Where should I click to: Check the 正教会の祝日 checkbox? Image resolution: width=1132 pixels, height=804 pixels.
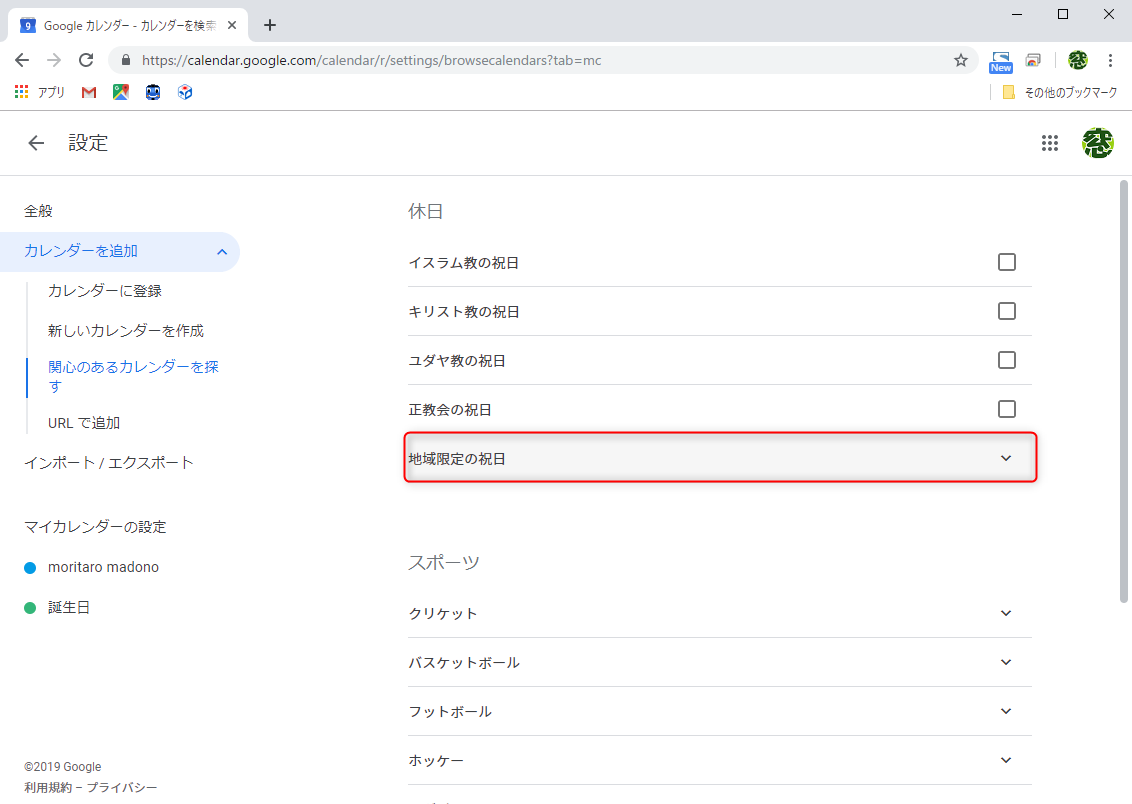coord(1006,409)
